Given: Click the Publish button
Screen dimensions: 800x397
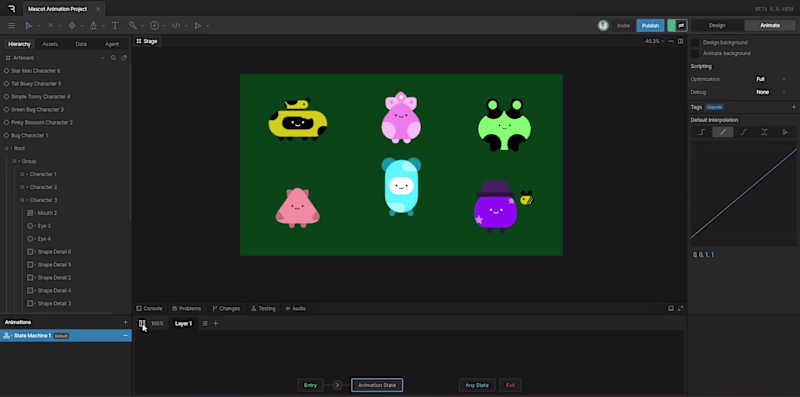Looking at the screenshot, I should [650, 26].
